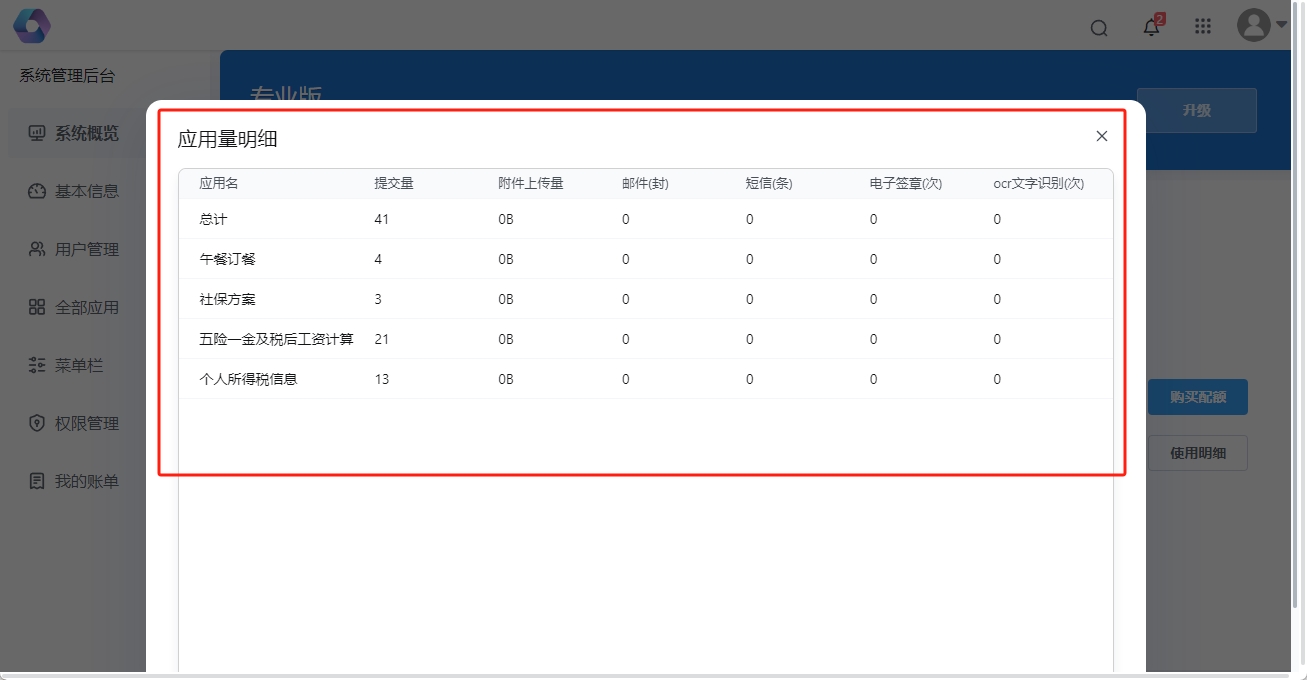The image size is (1307, 680).
Task: Click the app logo in top-left corner
Action: tap(32, 26)
